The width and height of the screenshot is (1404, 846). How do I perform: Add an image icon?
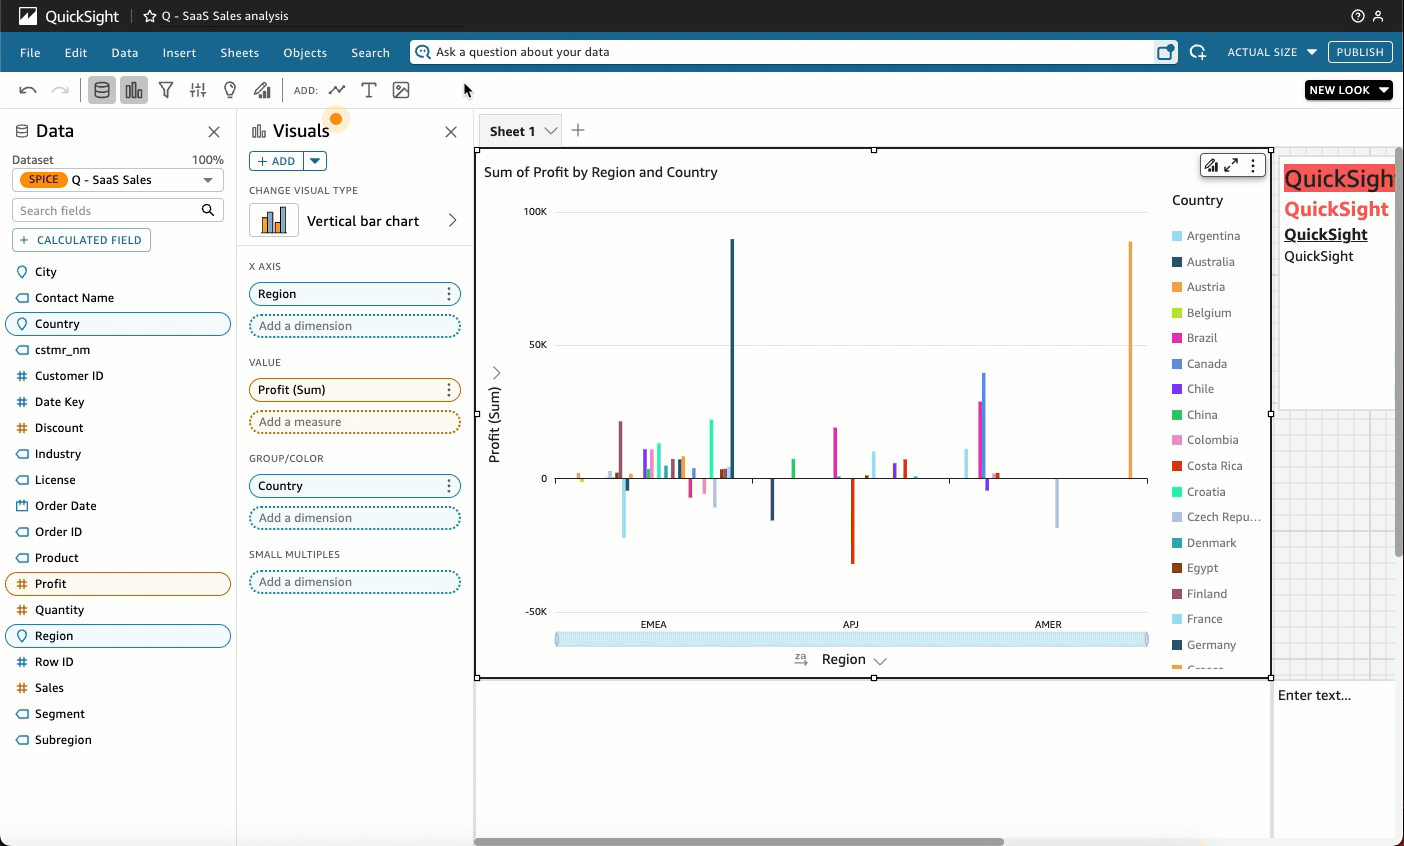coord(401,90)
